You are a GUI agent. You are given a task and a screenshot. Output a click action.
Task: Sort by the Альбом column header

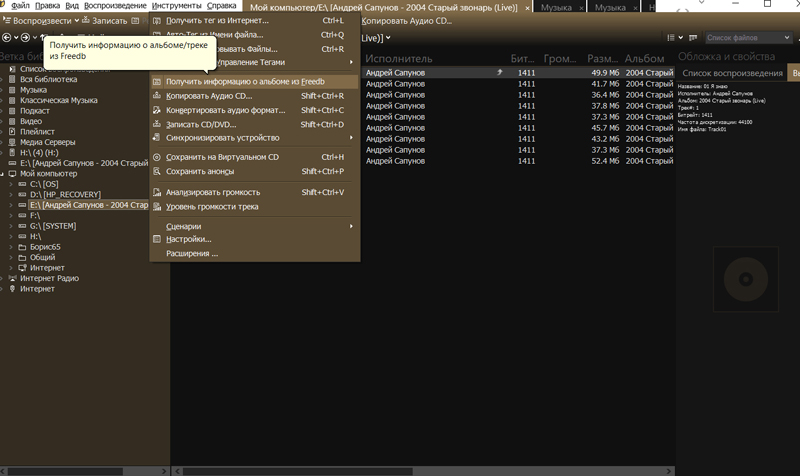(644, 59)
